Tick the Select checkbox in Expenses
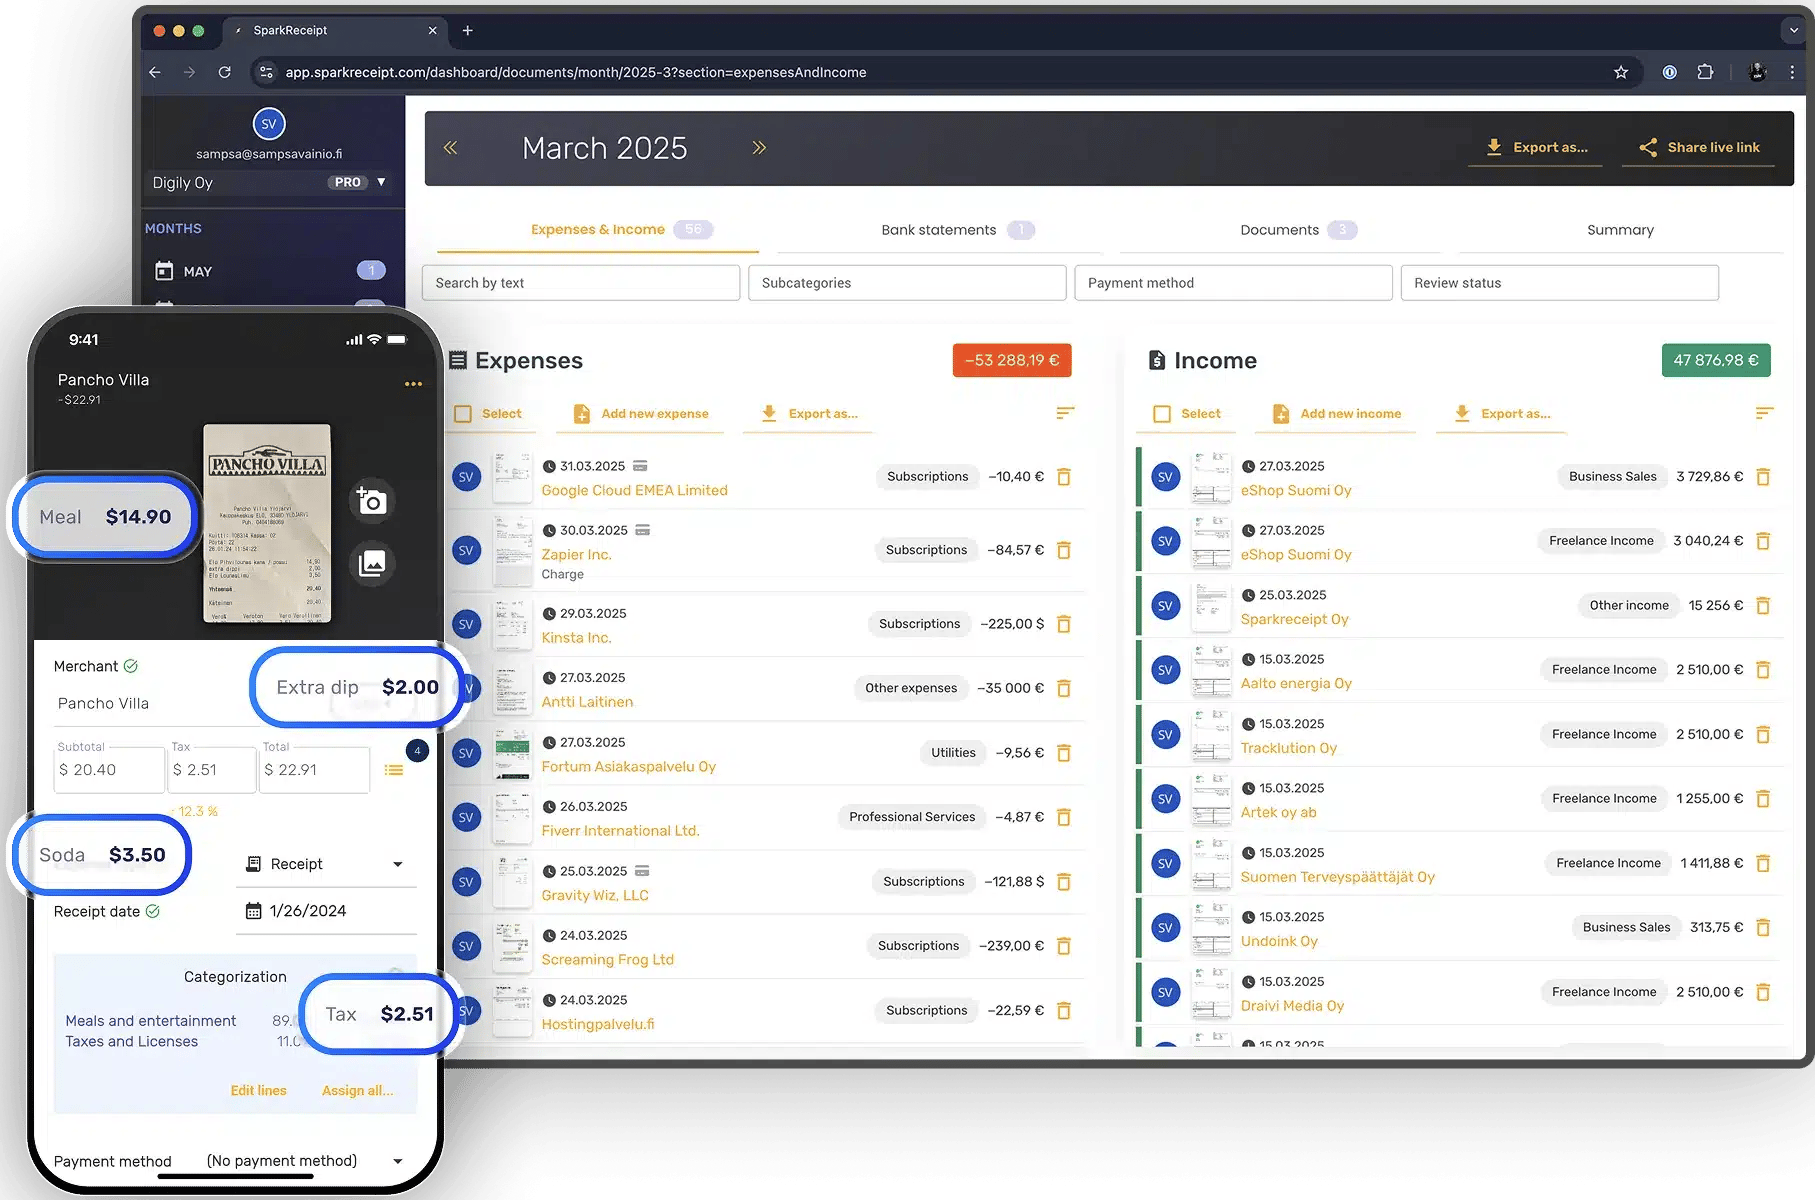1815x1200 pixels. pyautogui.click(x=463, y=414)
